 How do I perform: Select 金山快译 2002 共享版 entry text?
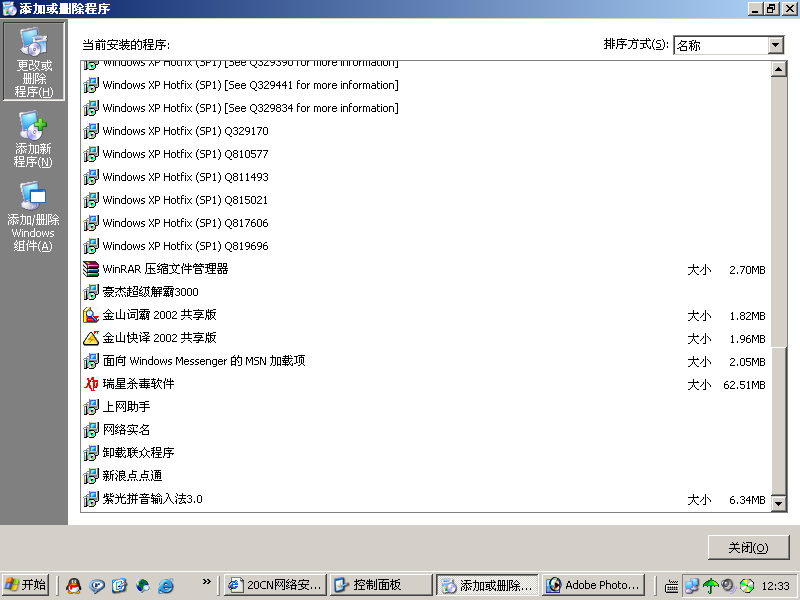coord(160,338)
